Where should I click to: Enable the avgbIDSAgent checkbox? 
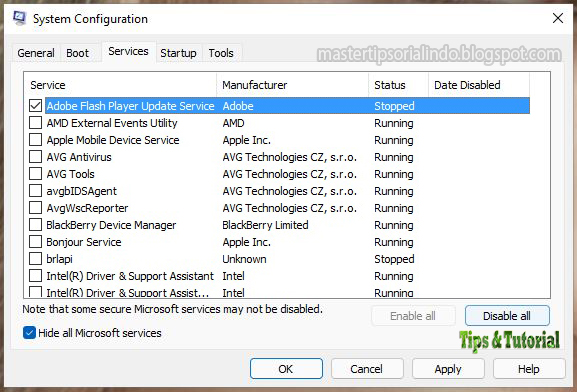tap(35, 191)
